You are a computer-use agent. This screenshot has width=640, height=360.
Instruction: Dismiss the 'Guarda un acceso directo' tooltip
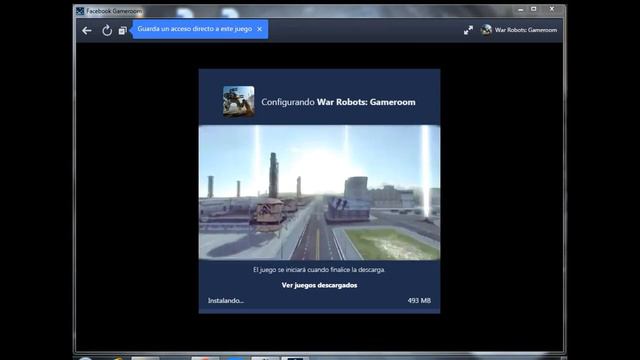[x=259, y=29]
